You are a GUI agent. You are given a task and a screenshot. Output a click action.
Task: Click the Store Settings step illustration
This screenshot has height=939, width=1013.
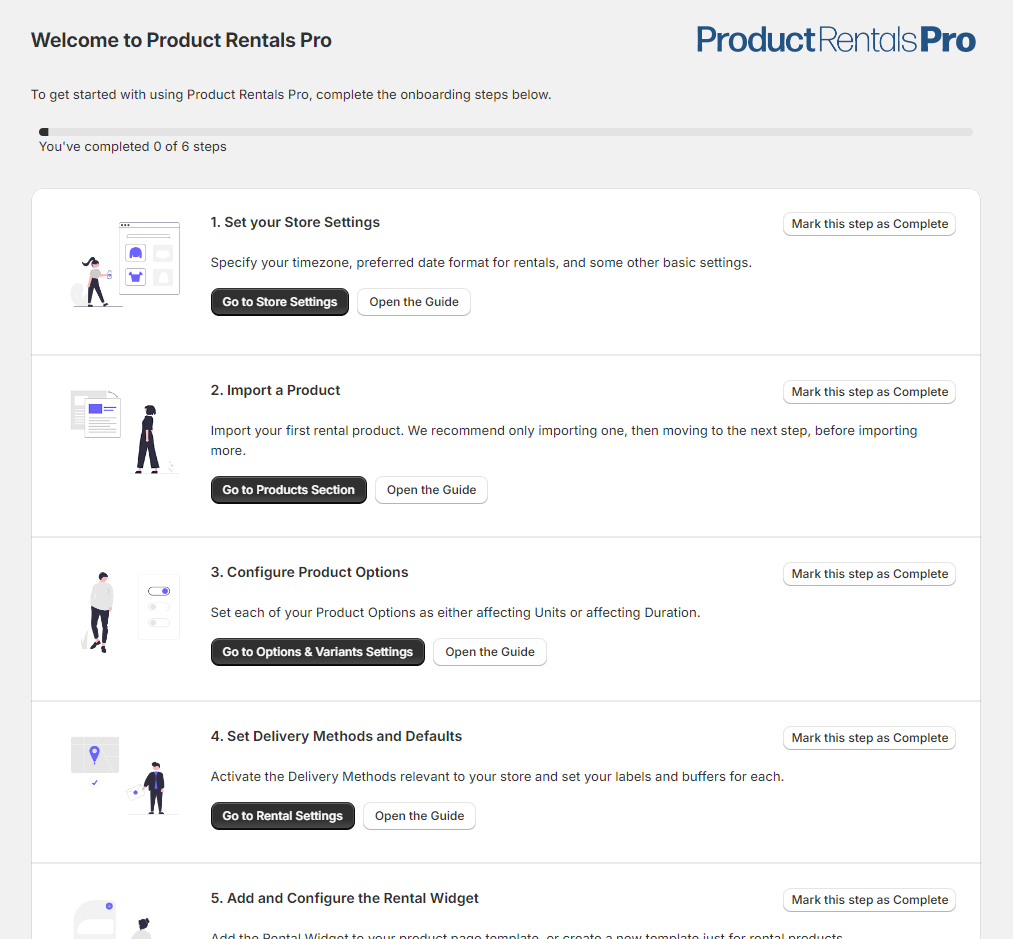126,264
